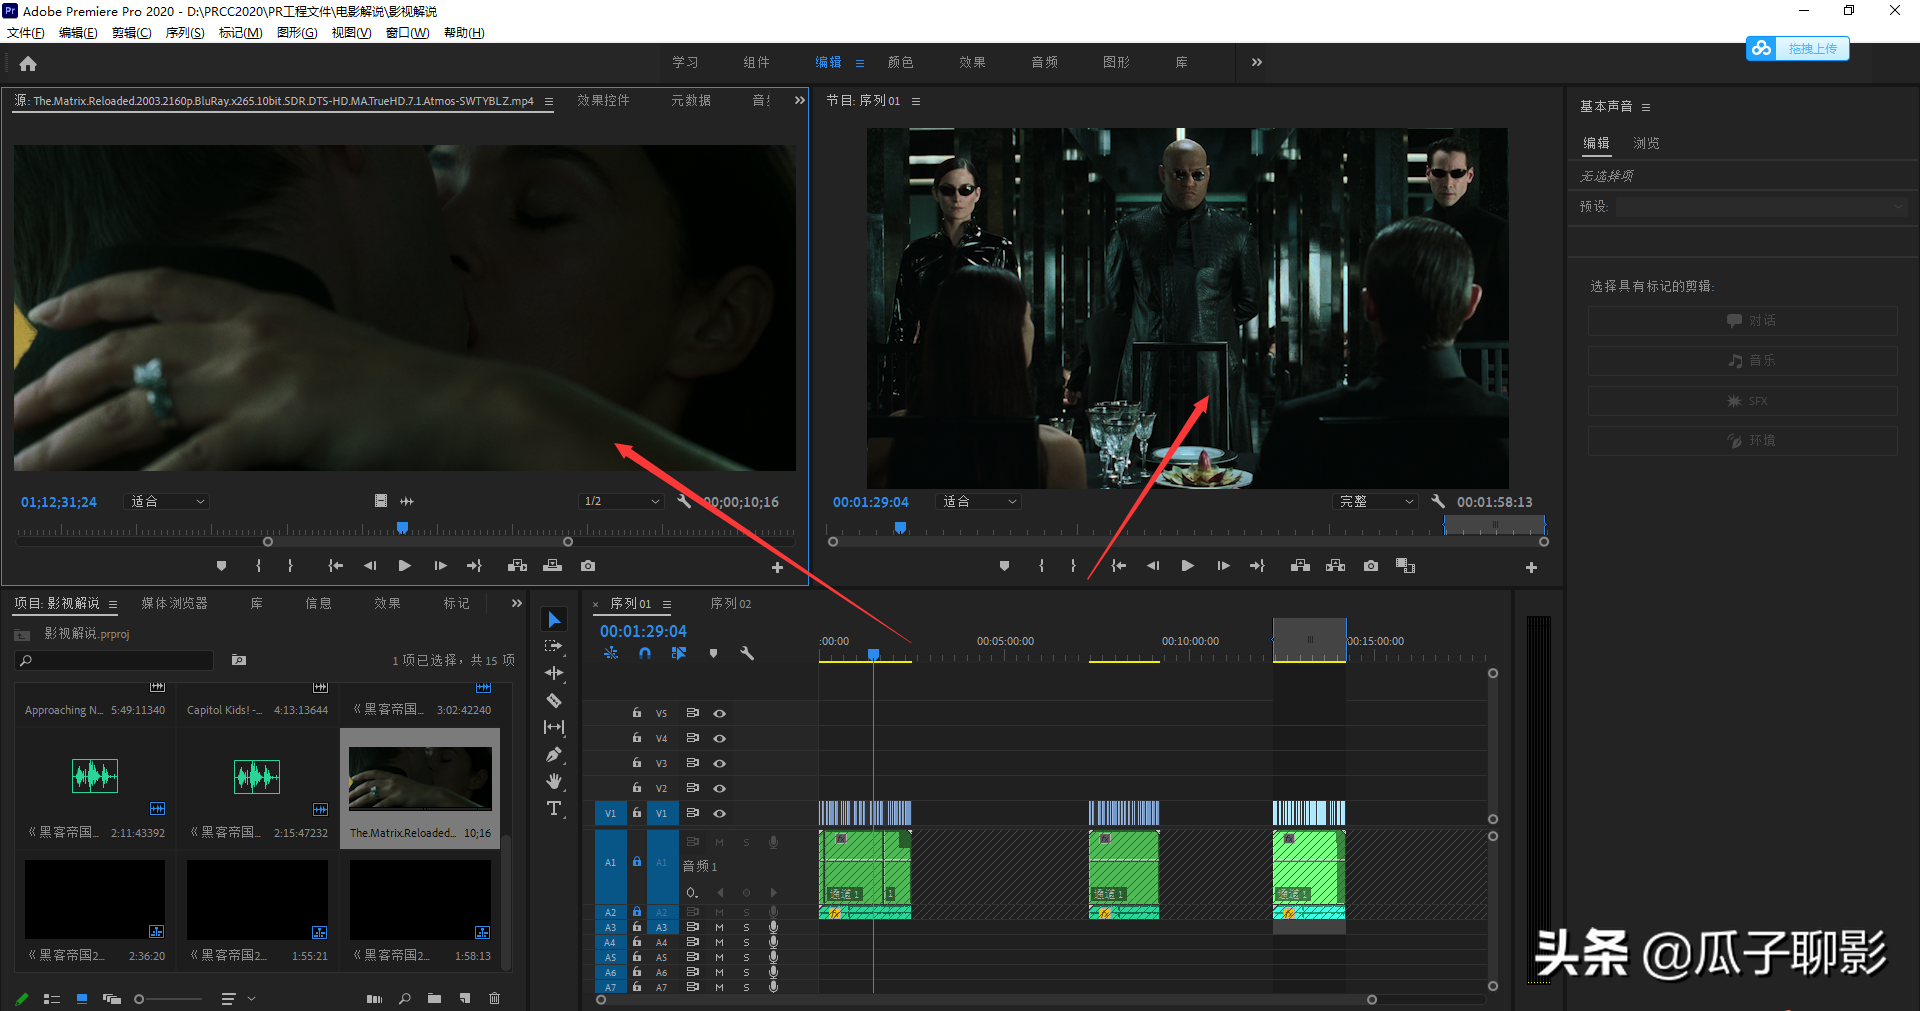Open program playback resolution dropdown
This screenshot has height=1011, width=1920.
point(1377,501)
